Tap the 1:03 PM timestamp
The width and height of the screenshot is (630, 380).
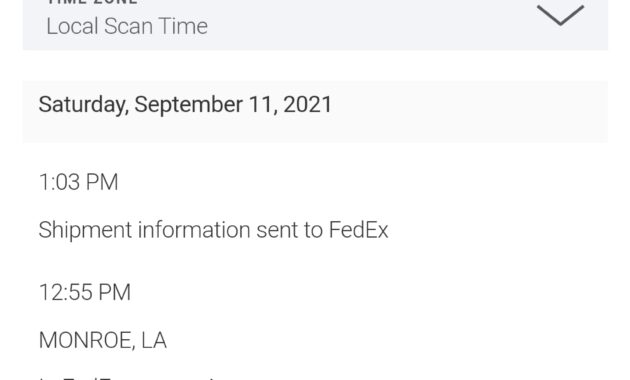pos(78,182)
